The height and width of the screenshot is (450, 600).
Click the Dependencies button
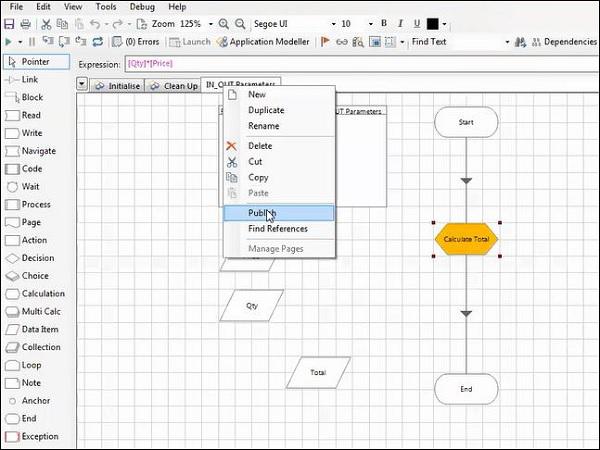tap(564, 42)
